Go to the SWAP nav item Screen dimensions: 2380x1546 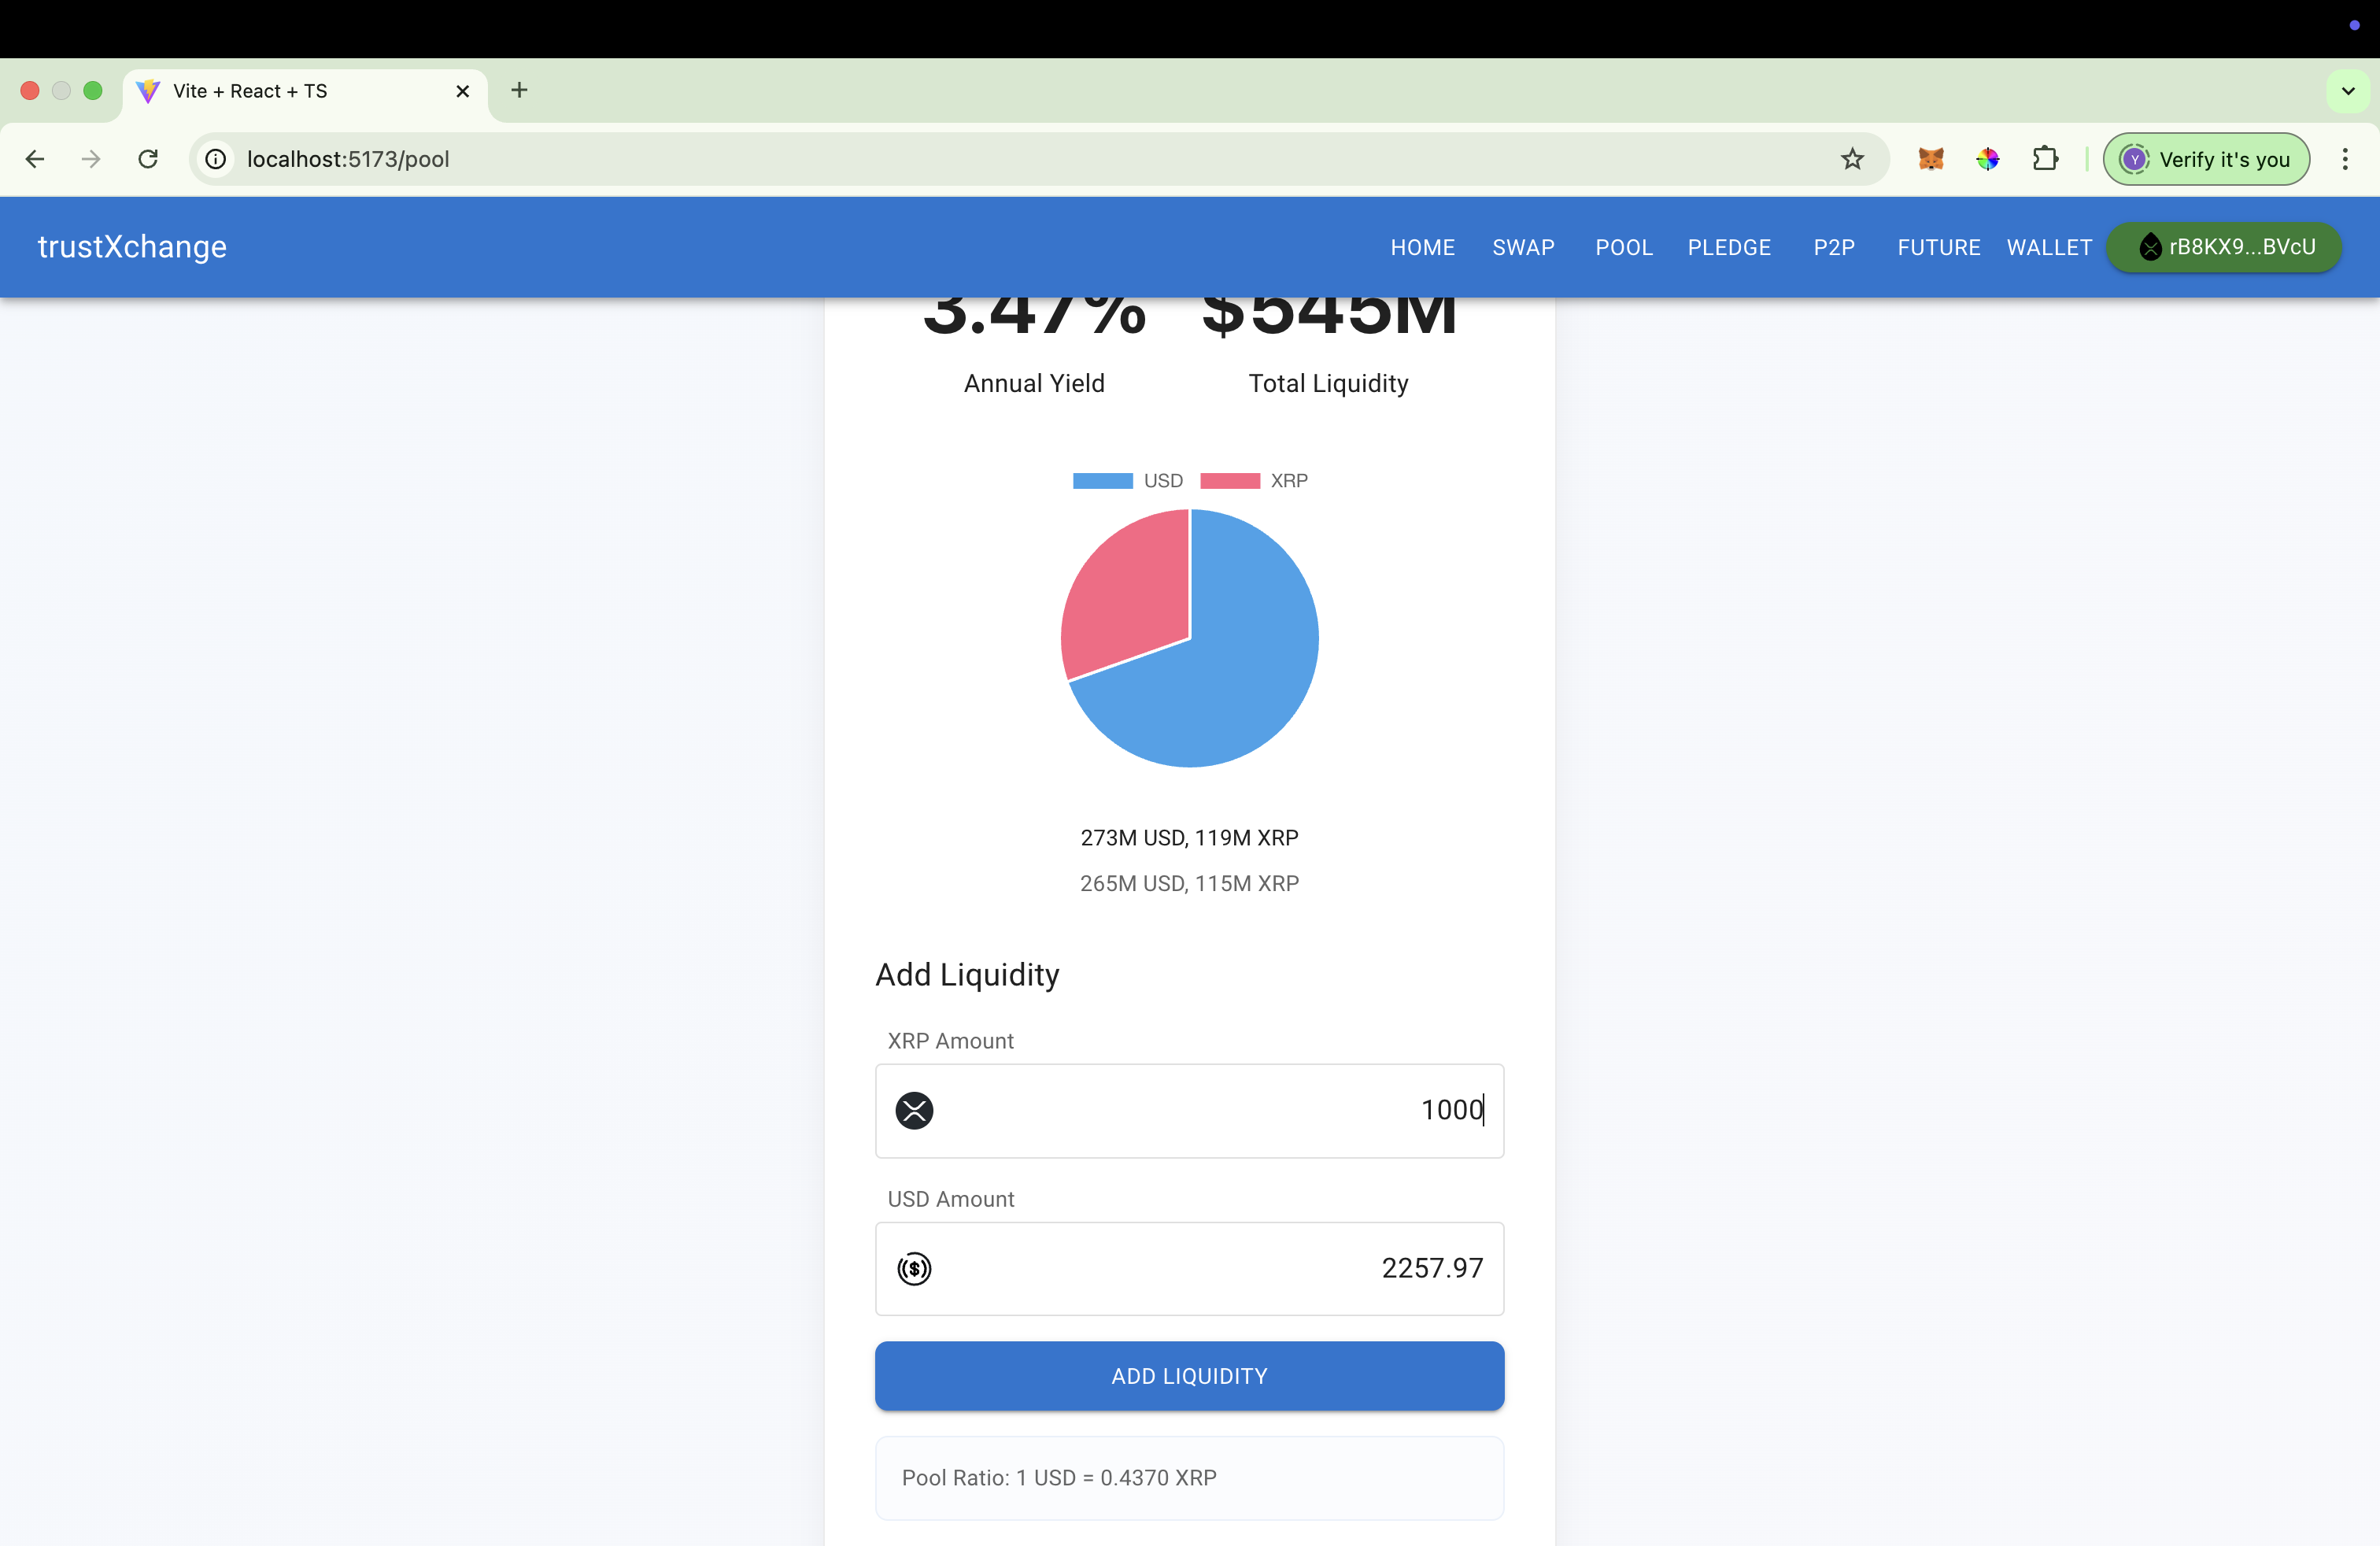(x=1523, y=247)
